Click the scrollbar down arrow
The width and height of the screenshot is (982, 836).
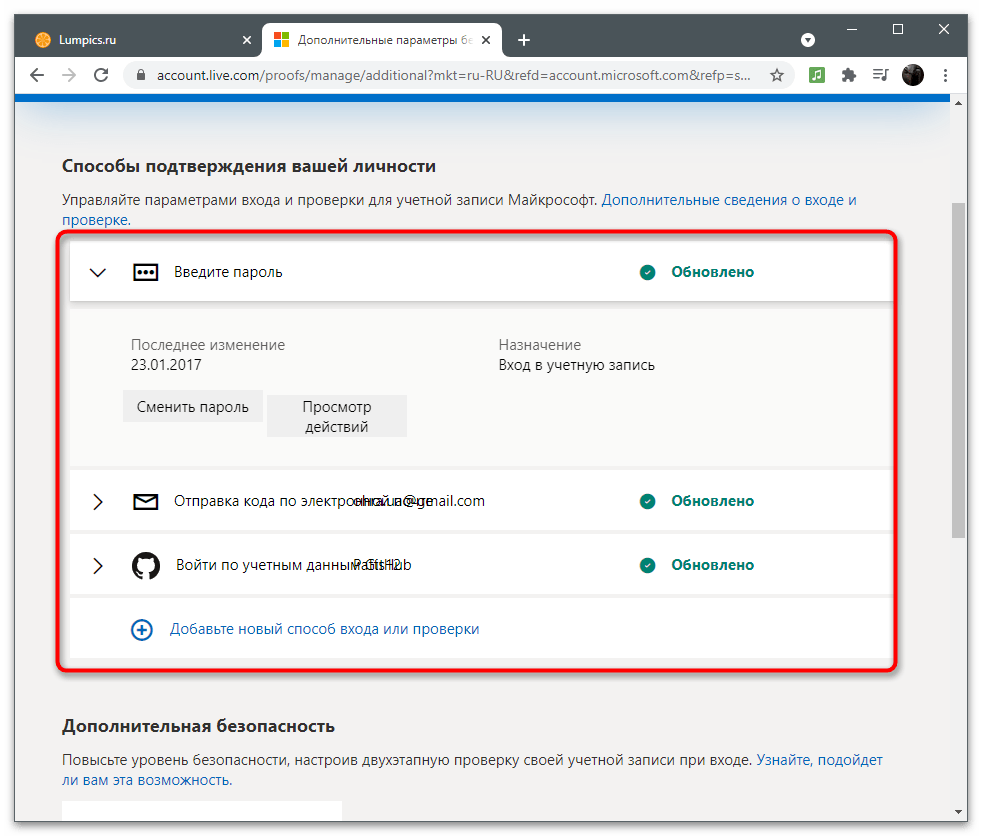[958, 812]
